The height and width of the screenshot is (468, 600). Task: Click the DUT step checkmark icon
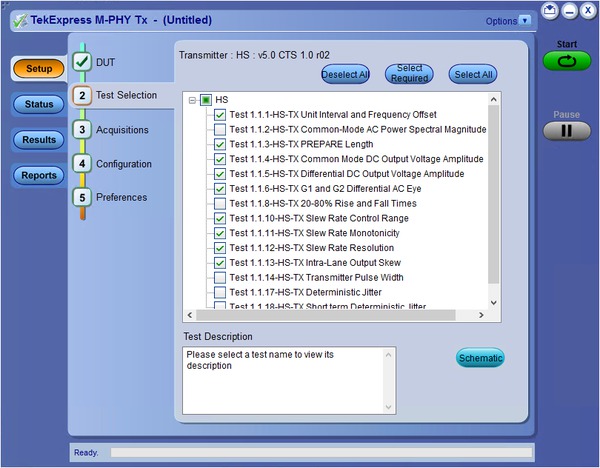(82, 61)
